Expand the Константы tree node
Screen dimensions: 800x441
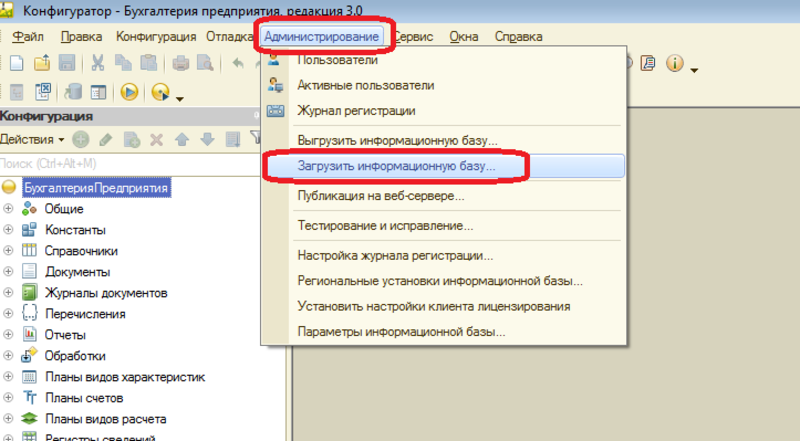8,229
